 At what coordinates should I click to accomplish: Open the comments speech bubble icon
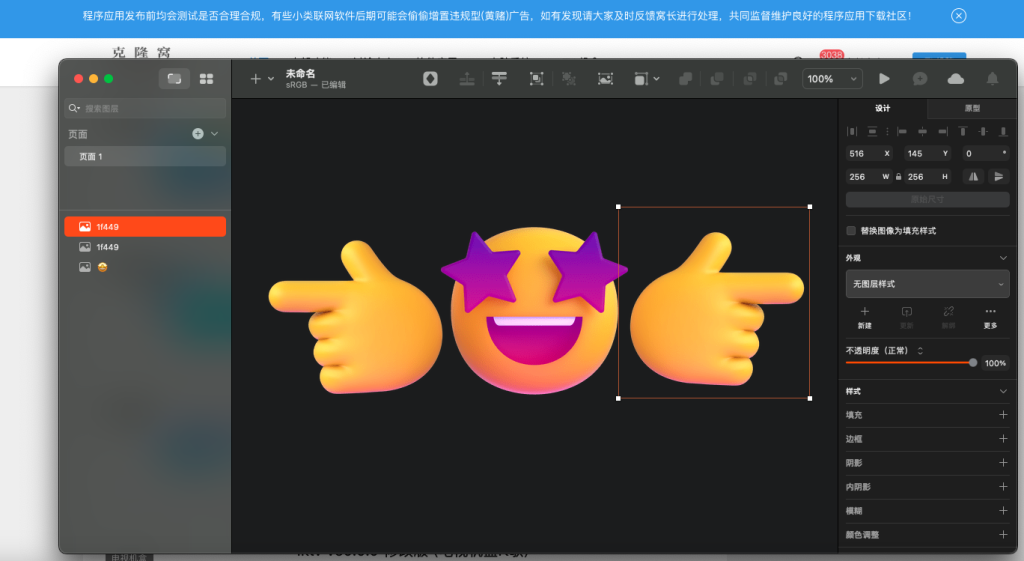click(x=920, y=79)
